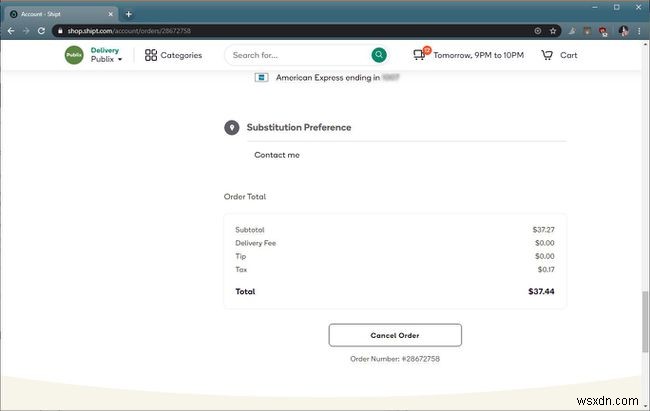
Task: Open the Categories grid icon
Action: (151, 55)
